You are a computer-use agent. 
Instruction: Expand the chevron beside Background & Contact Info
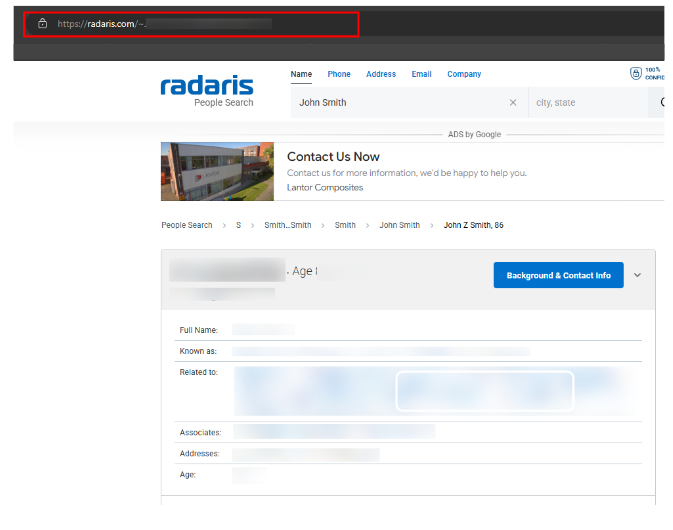tap(638, 275)
